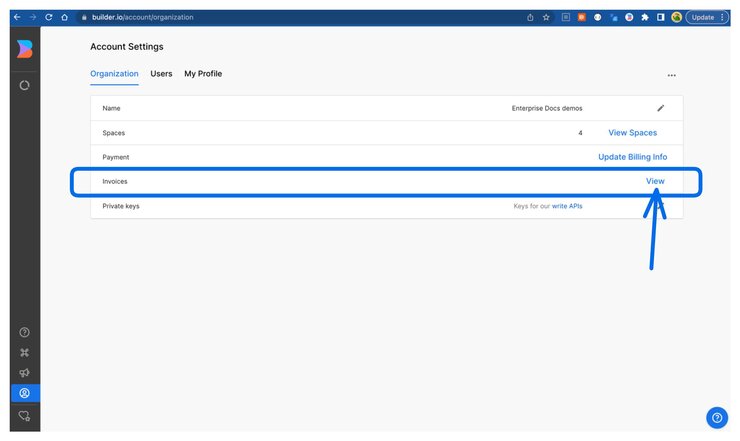Click Update Billing Info link

[x=632, y=157]
